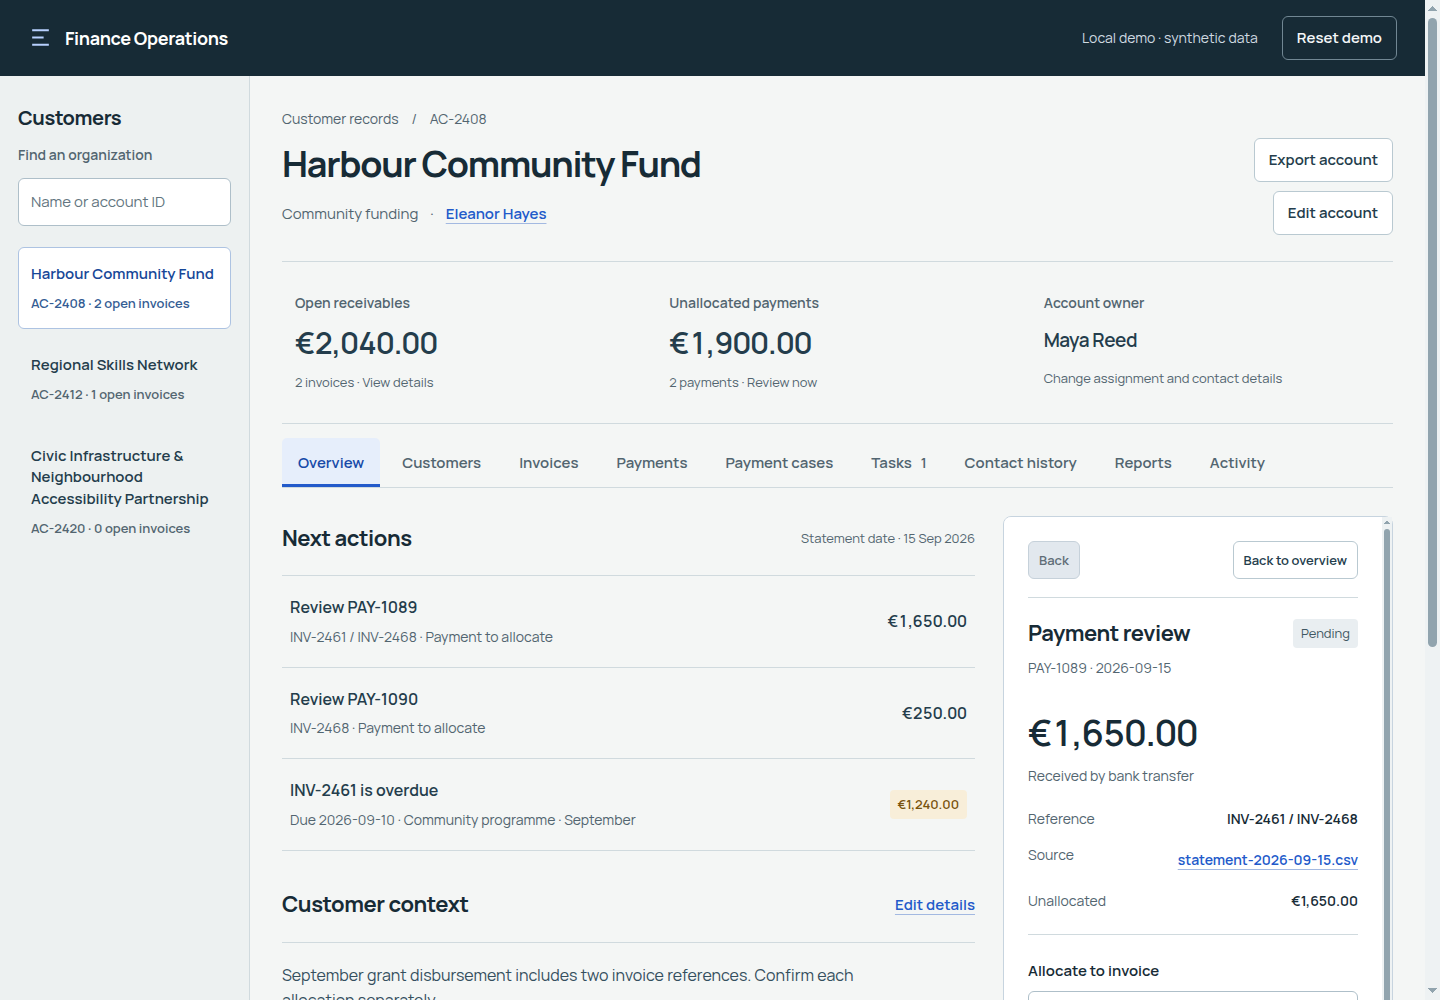Viewport: 1440px width, 1000px height.
Task: Open the Review PAY-1089 action row
Action: pos(628,622)
